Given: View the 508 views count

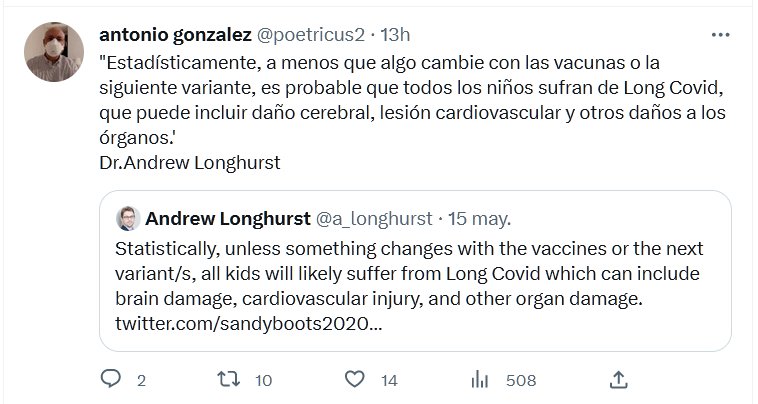Looking at the screenshot, I should 521,380.
